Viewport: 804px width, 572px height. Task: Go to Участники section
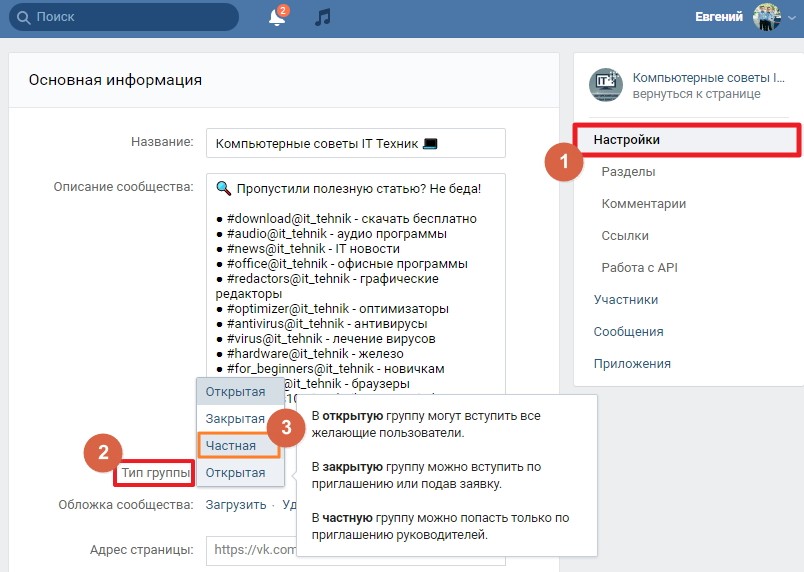pos(626,300)
